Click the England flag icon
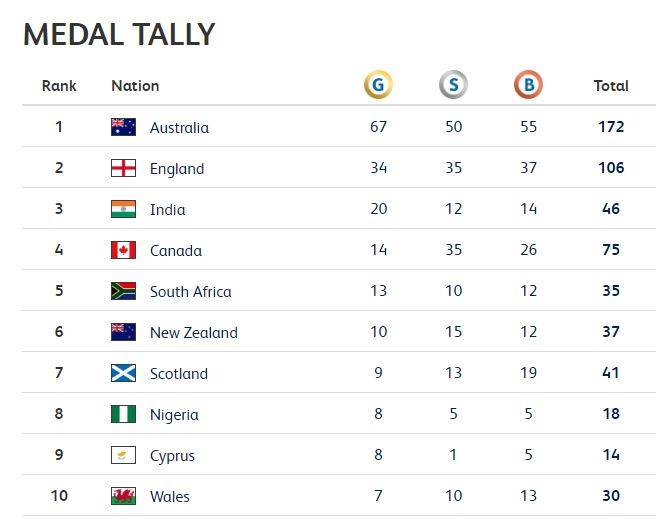Viewport: 671px width, 519px height. tap(124, 168)
